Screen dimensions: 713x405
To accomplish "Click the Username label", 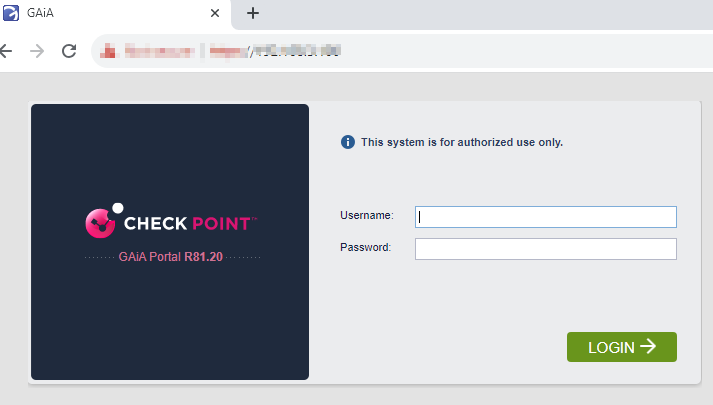I will (367, 215).
